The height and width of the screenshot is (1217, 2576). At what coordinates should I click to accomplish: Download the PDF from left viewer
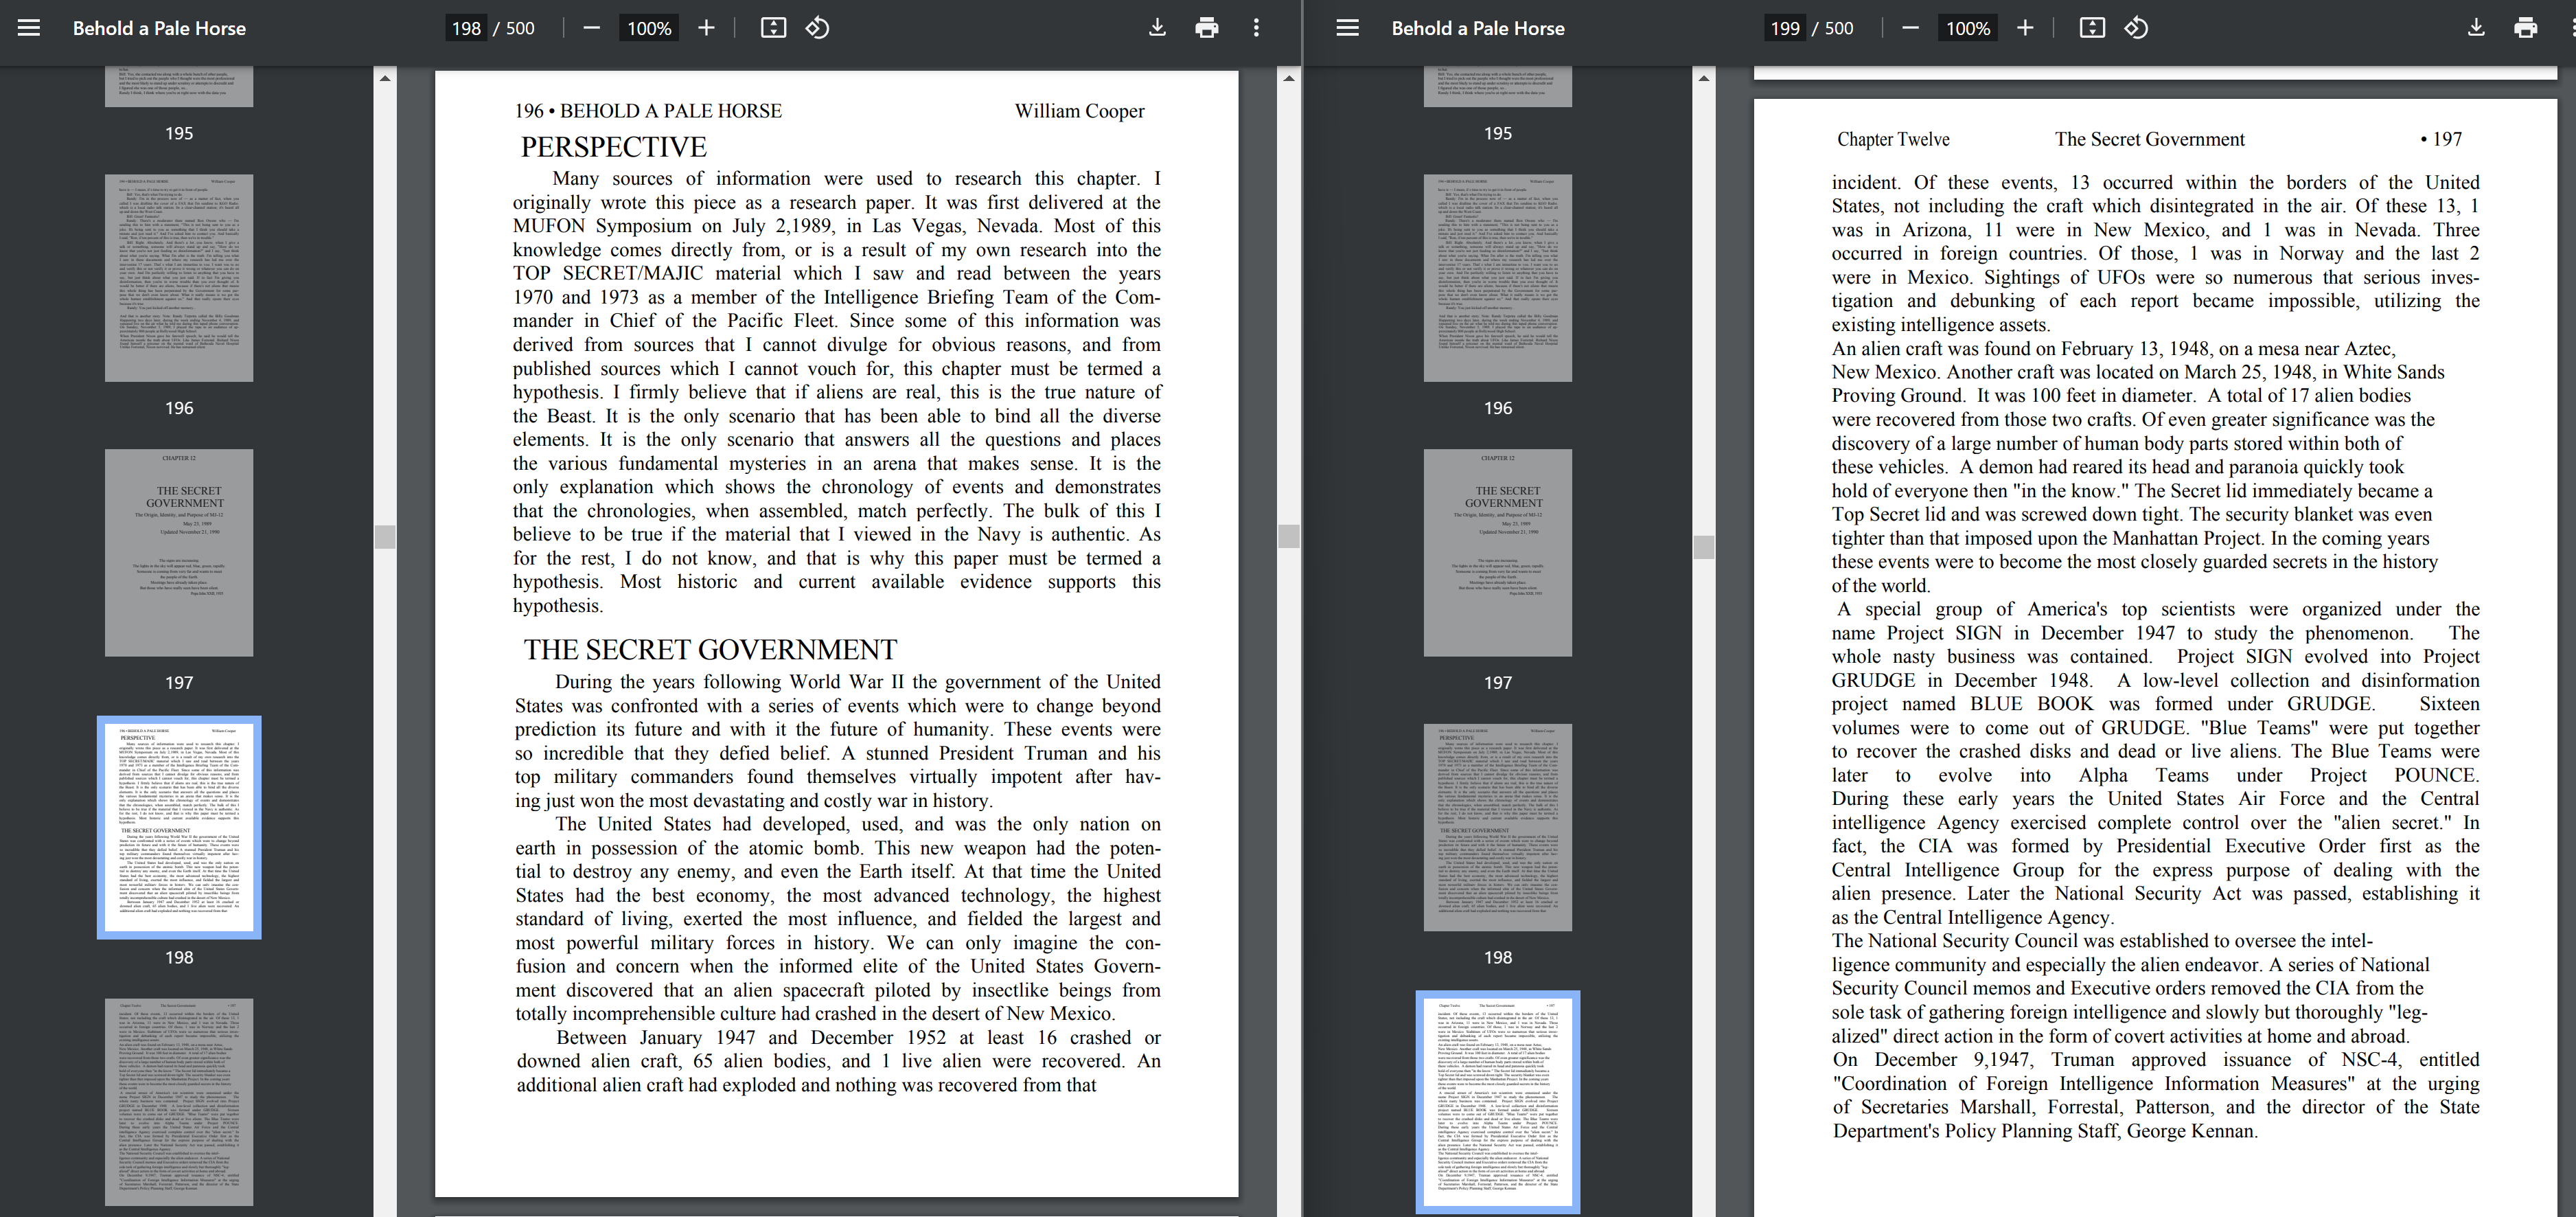click(1157, 28)
